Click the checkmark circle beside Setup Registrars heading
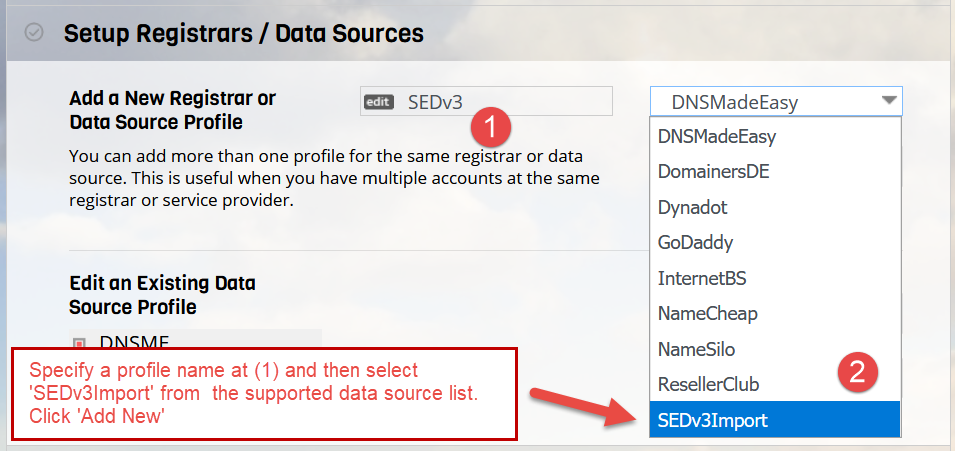 (x=33, y=32)
